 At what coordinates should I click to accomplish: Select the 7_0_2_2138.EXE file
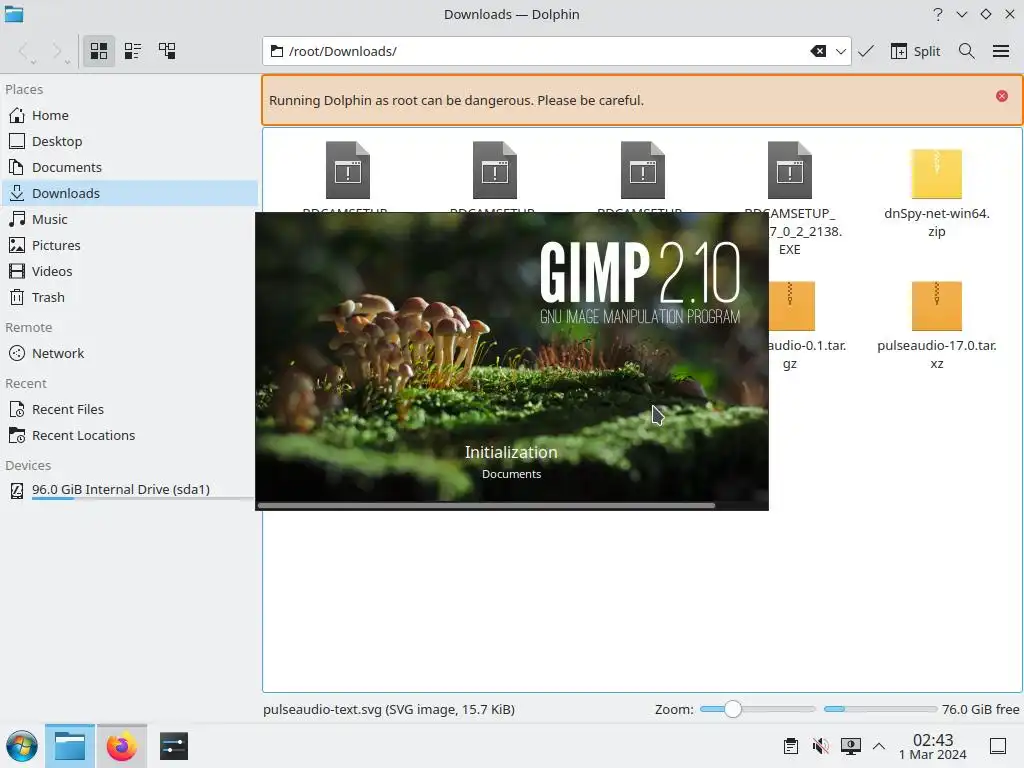(x=790, y=198)
